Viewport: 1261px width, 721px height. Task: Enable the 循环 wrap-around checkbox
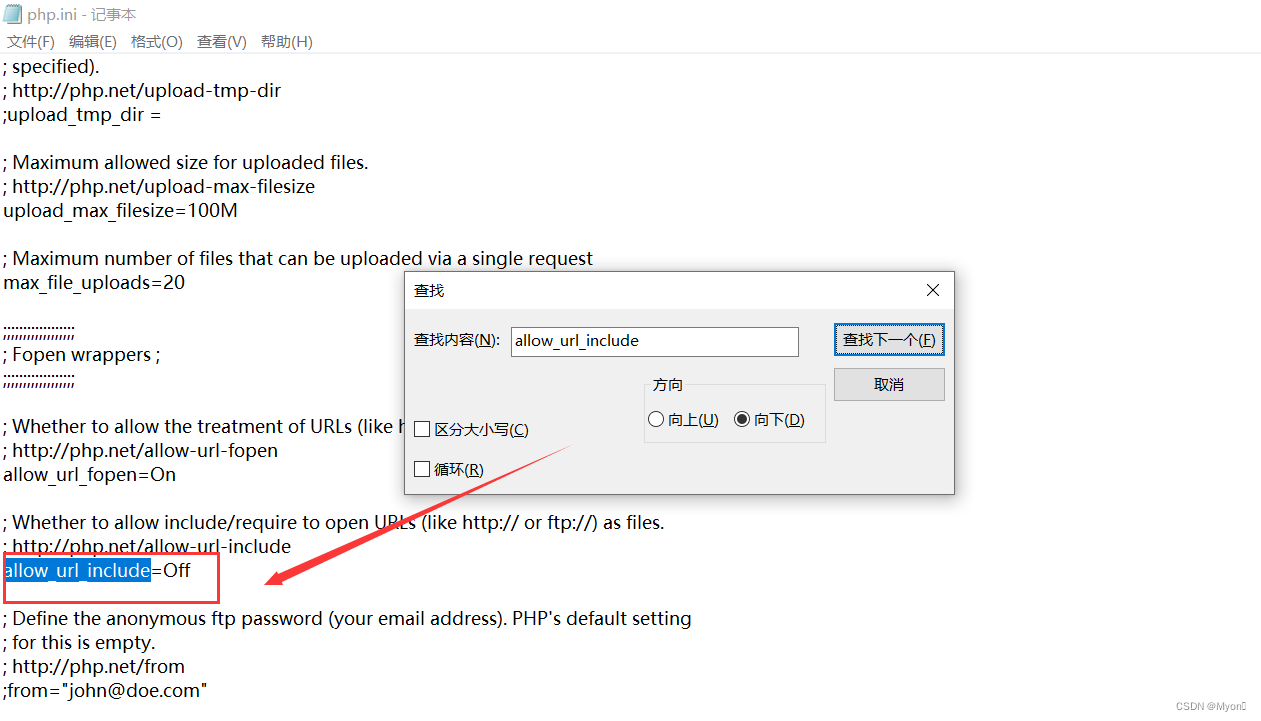click(422, 468)
